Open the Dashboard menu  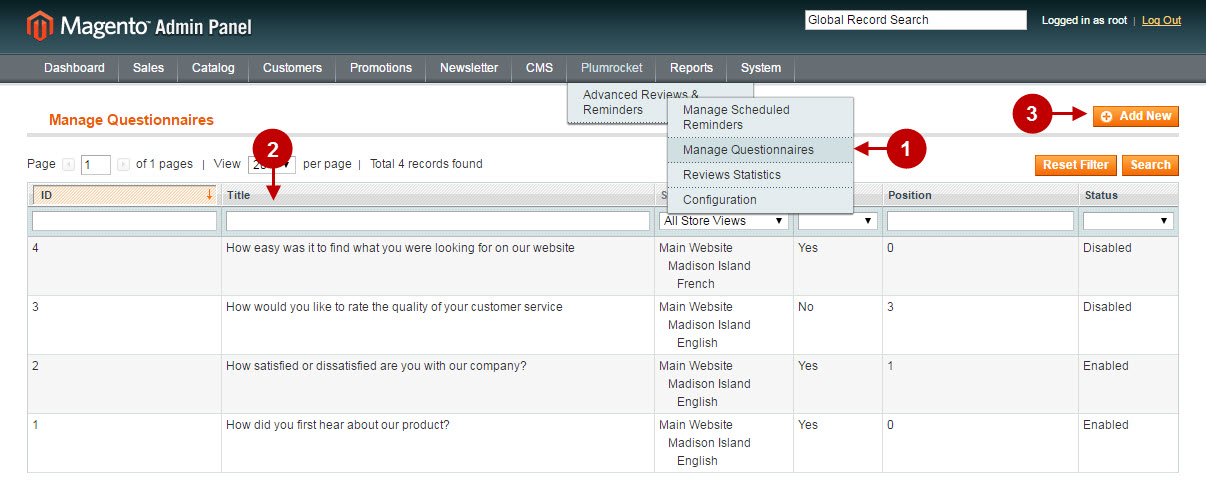click(x=74, y=68)
